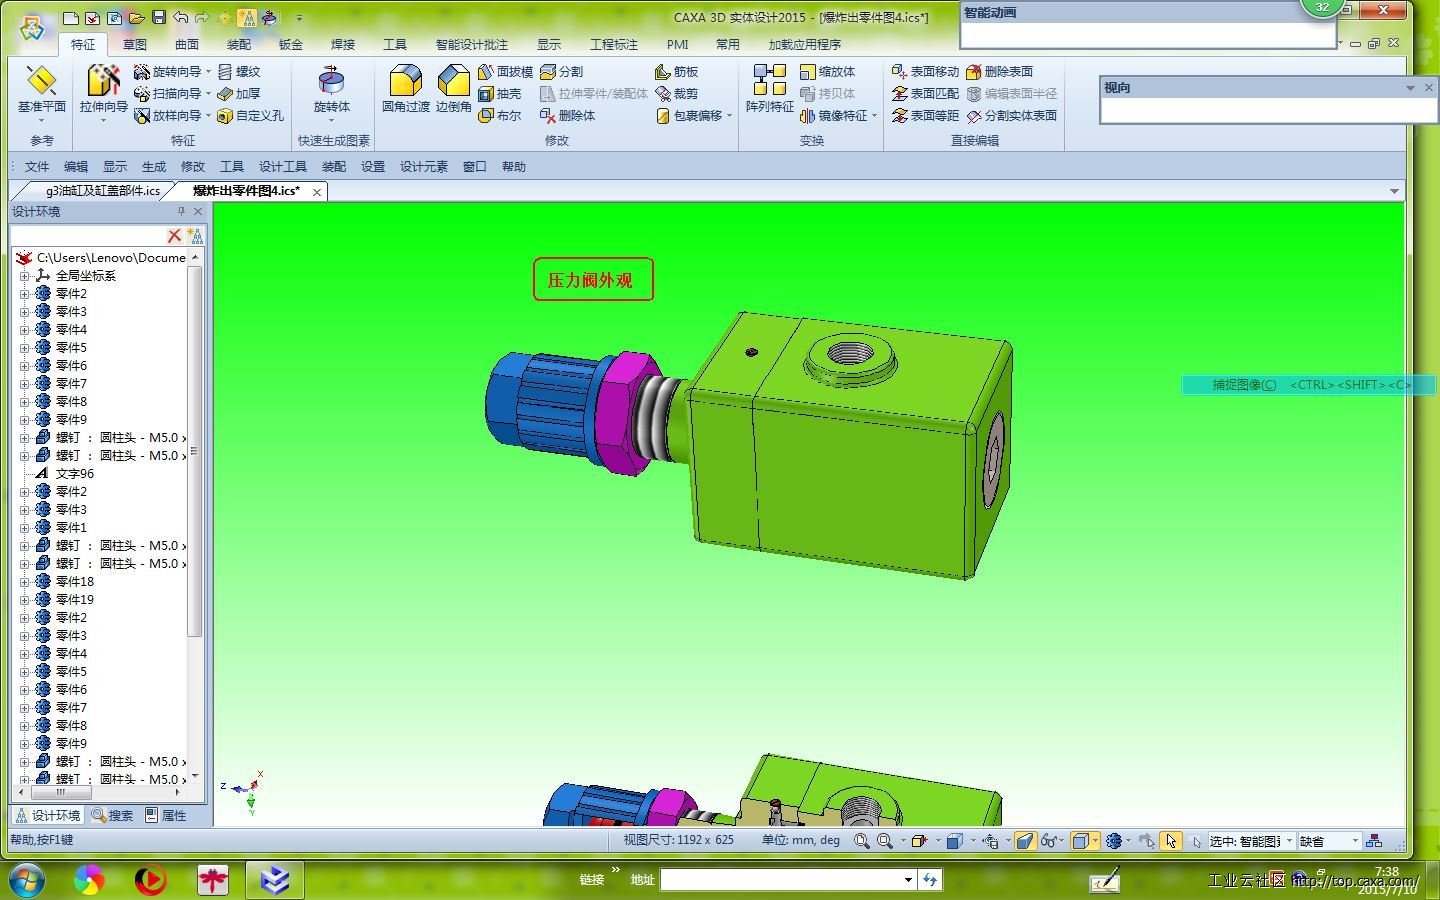Click the 旋转体 revolve body icon
The height and width of the screenshot is (900, 1440).
tap(331, 84)
